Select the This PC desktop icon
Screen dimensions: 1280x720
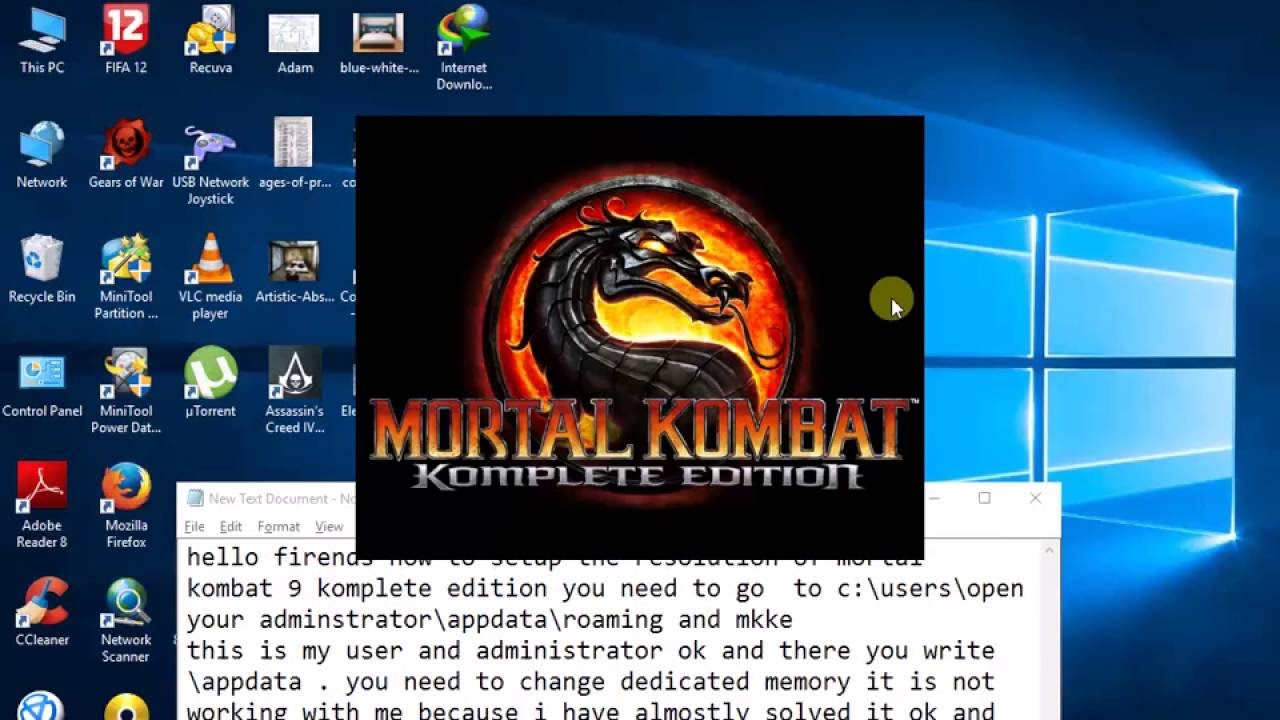[42, 41]
